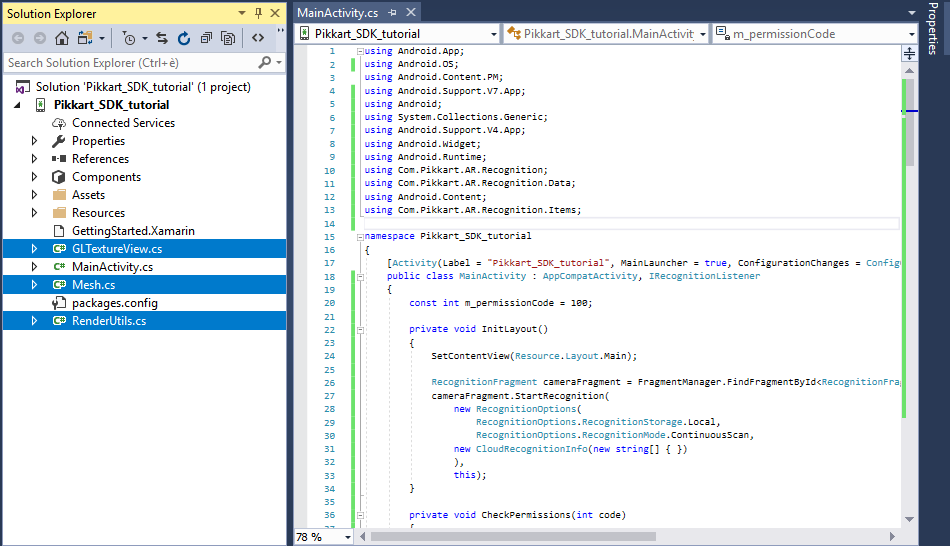Click the vertical scrollbar down arrow
This screenshot has height=546, width=950.
[909, 519]
